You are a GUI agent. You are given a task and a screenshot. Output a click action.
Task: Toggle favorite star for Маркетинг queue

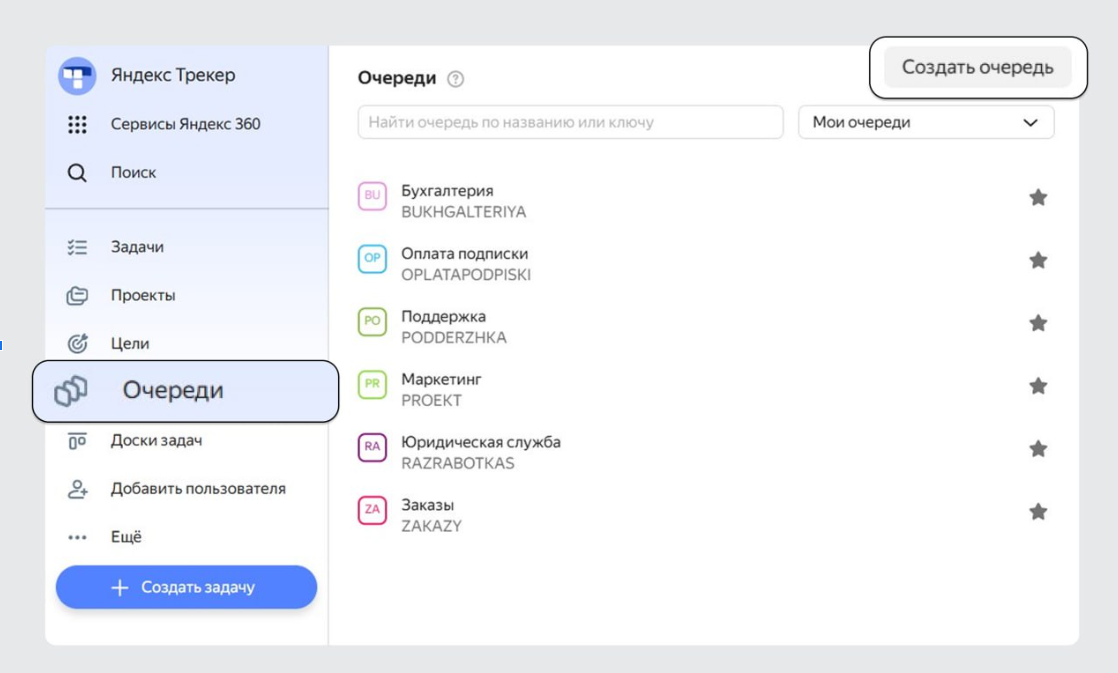(1038, 386)
